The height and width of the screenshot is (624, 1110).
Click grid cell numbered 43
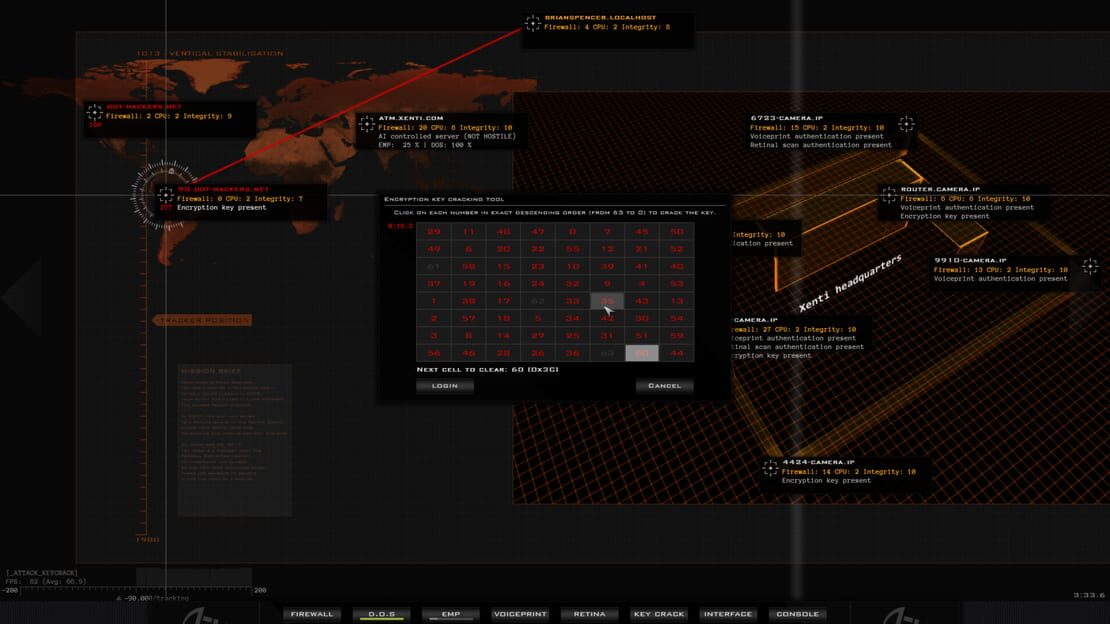click(x=641, y=301)
